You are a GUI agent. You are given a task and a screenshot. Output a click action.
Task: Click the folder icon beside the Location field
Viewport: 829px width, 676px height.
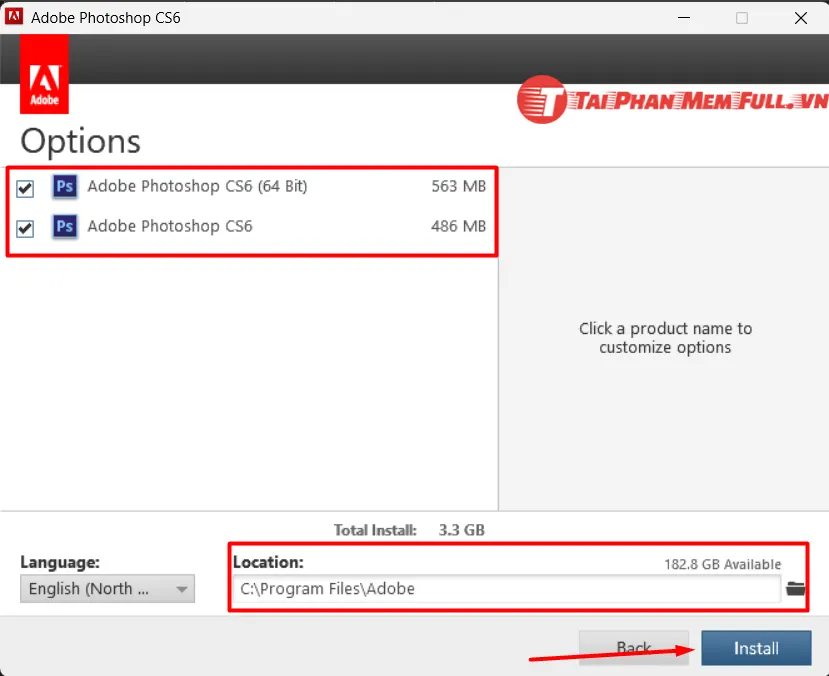point(795,589)
